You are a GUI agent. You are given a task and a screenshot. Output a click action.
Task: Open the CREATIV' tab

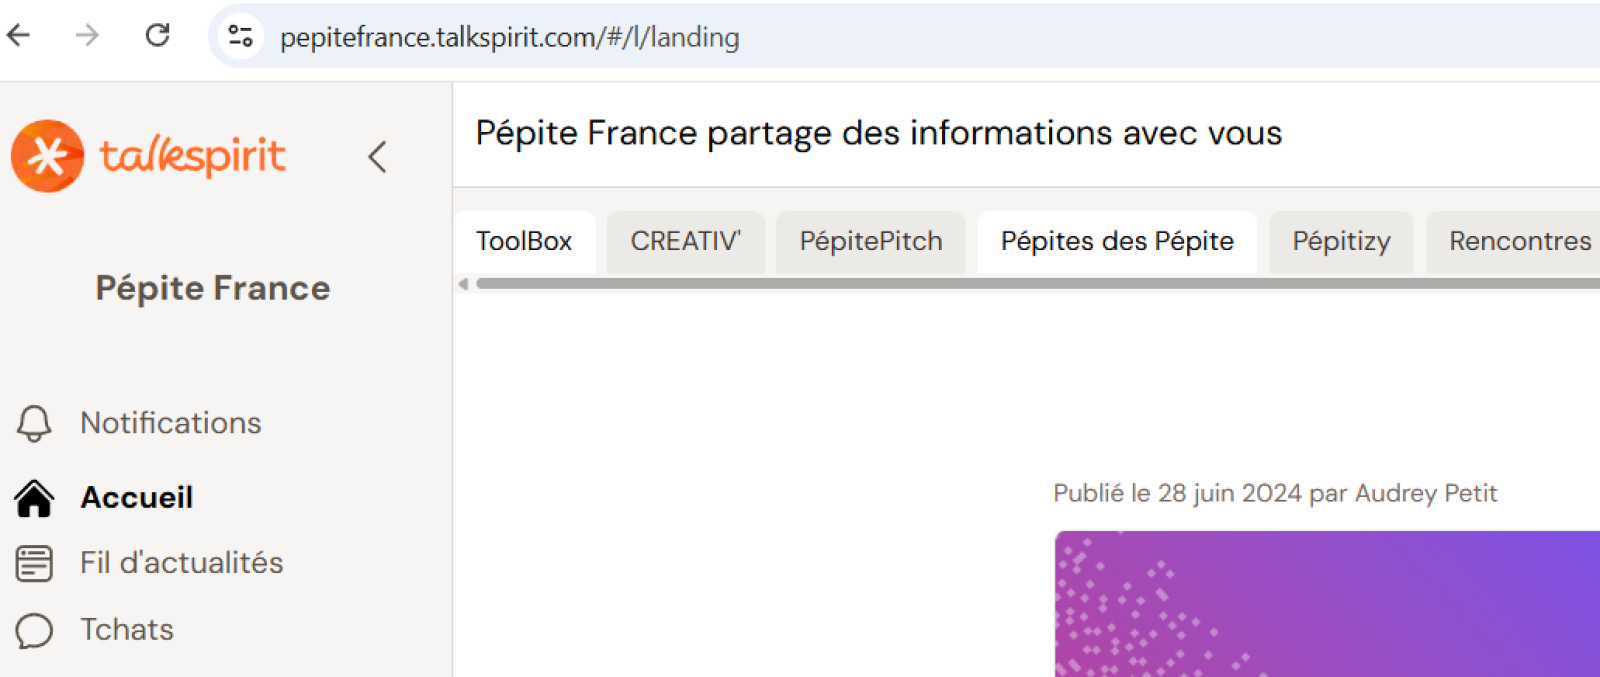pyautogui.click(x=686, y=241)
